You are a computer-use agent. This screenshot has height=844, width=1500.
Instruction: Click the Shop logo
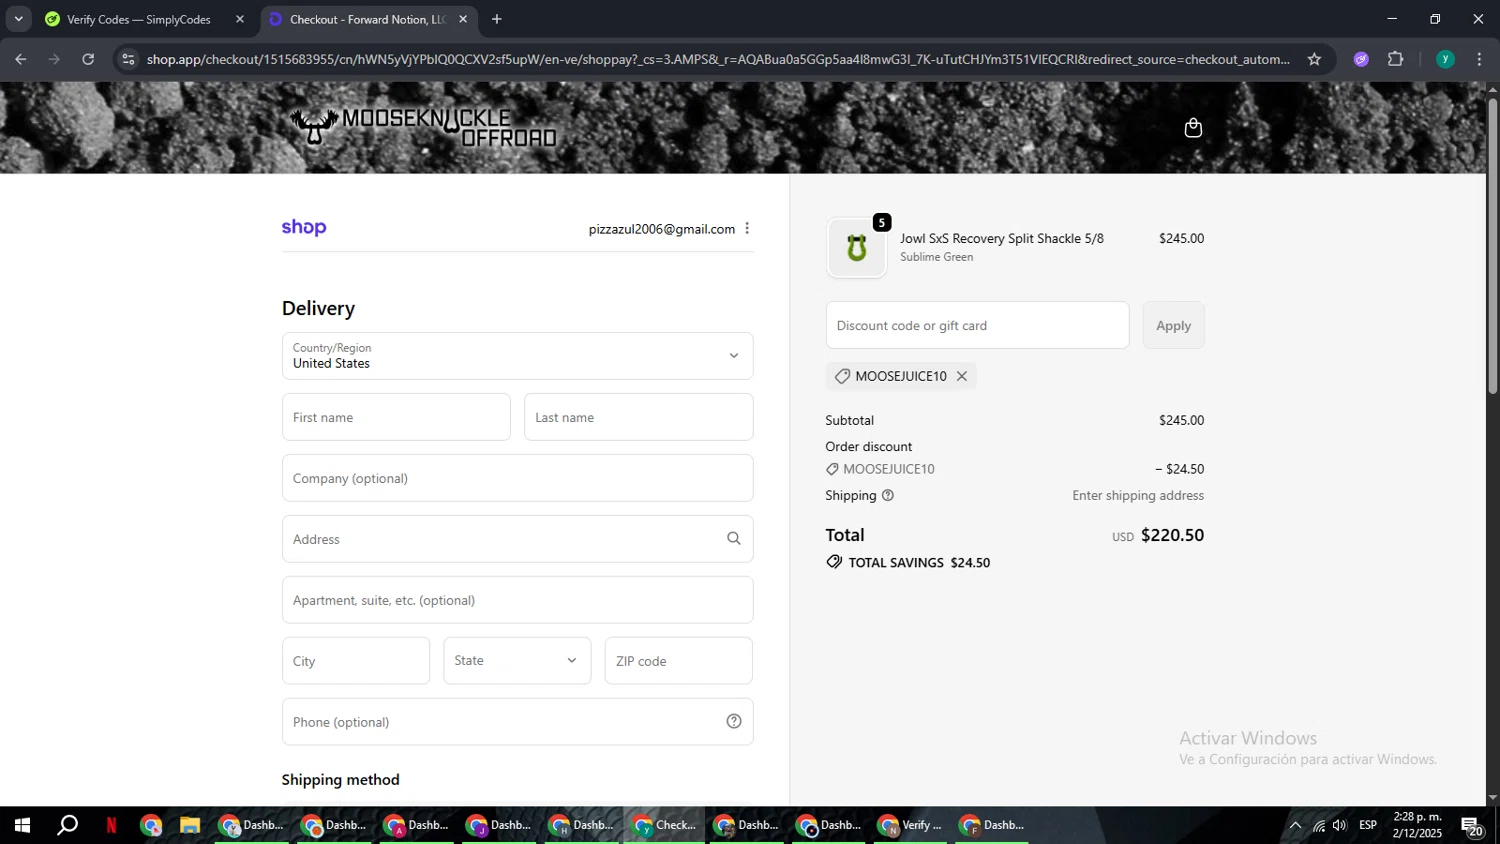coord(304,227)
